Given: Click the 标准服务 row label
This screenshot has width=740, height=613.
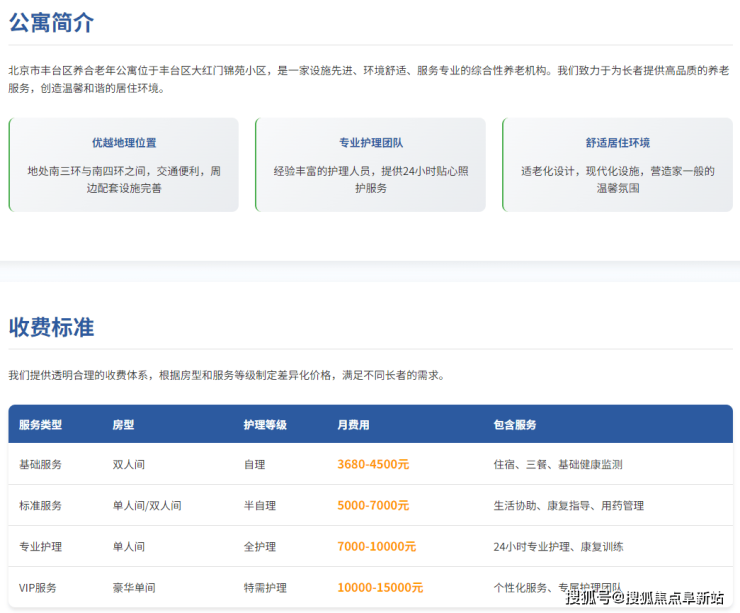Looking at the screenshot, I should click(x=40, y=506).
